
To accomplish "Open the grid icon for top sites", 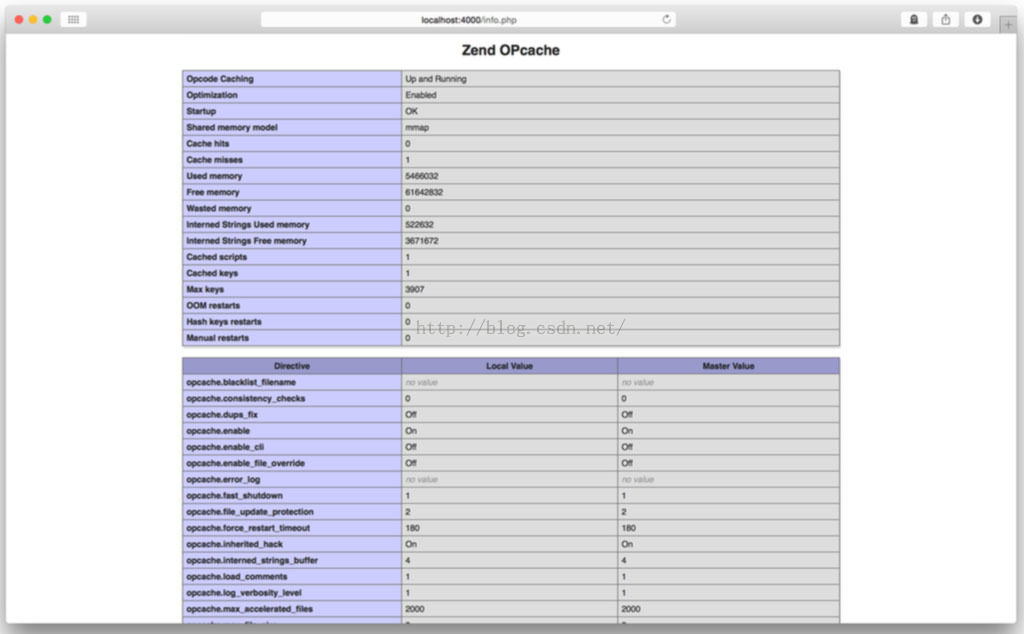I will click(73, 20).
